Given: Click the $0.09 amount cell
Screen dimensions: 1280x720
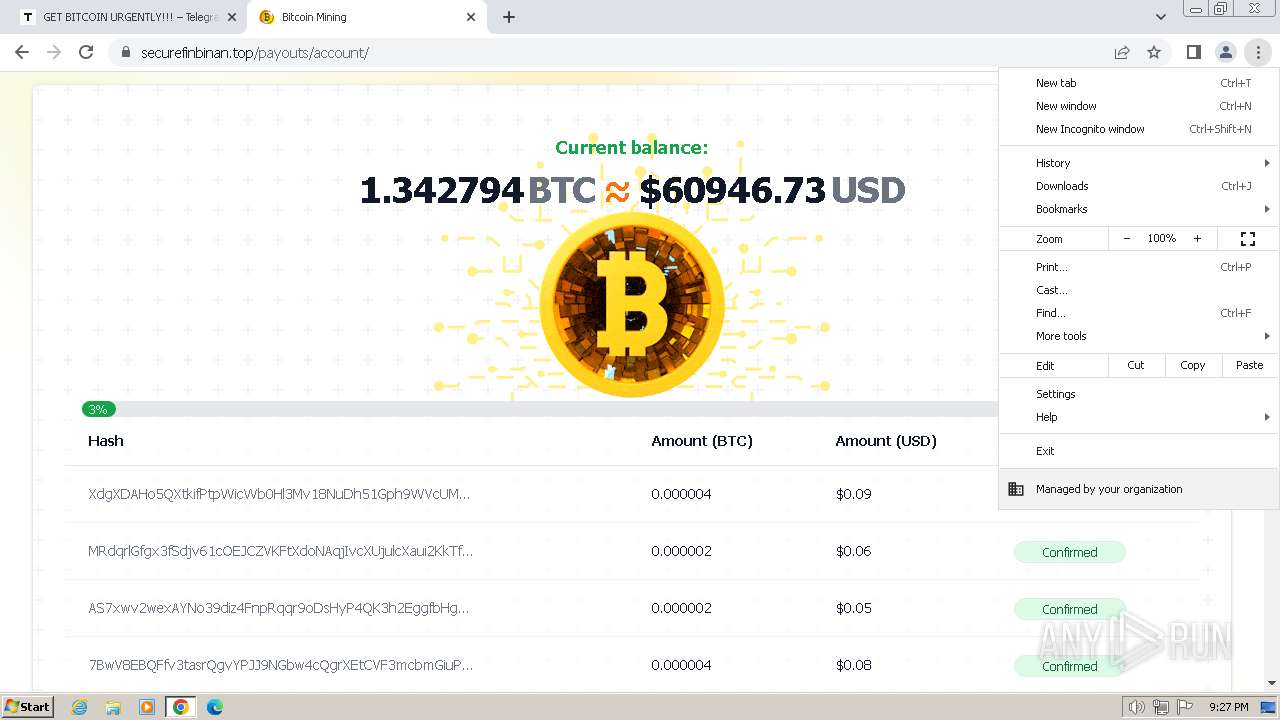Looking at the screenshot, I should 854,494.
